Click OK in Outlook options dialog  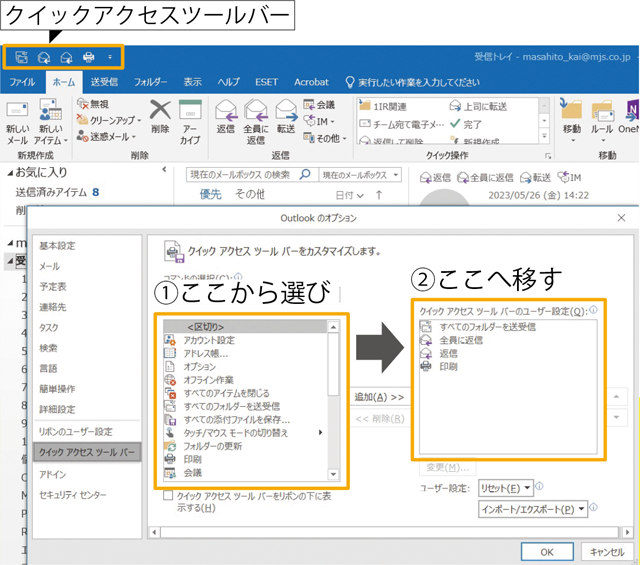coord(547,552)
